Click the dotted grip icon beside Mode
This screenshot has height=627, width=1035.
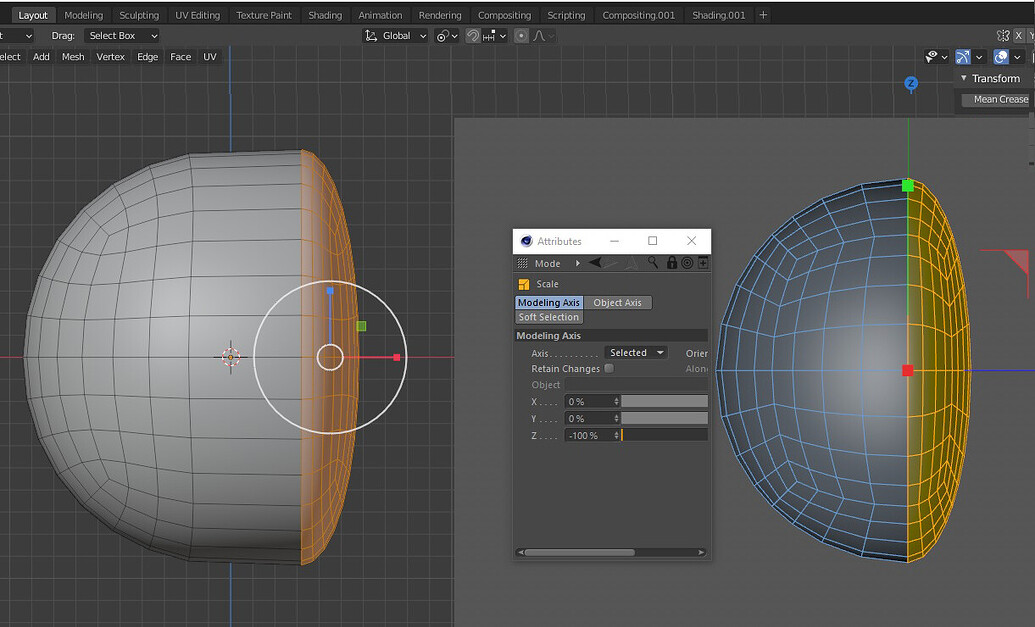522,263
